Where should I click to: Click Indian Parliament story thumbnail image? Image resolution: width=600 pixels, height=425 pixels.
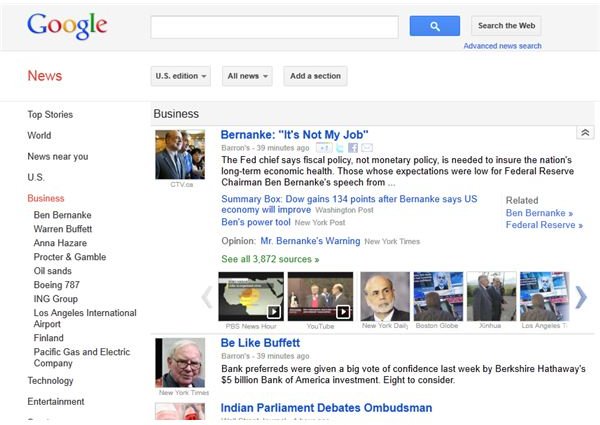[x=180, y=412]
